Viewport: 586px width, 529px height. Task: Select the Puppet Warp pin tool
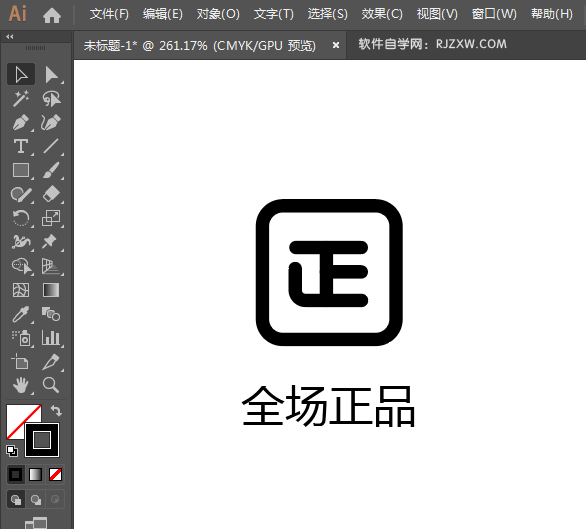(51, 242)
